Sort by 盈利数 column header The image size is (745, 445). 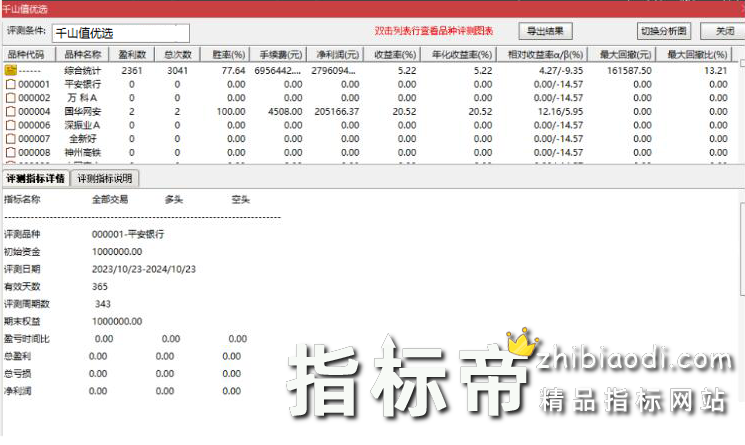tap(132, 55)
